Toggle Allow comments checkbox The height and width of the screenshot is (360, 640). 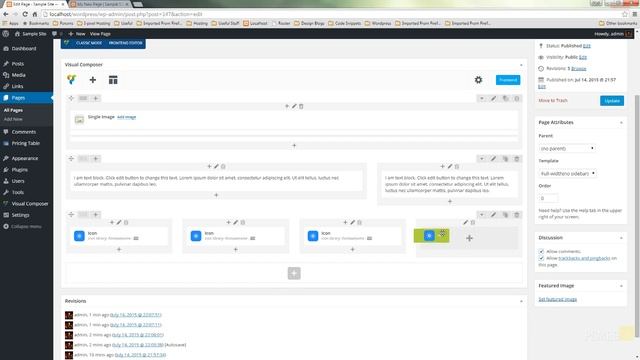(x=541, y=251)
